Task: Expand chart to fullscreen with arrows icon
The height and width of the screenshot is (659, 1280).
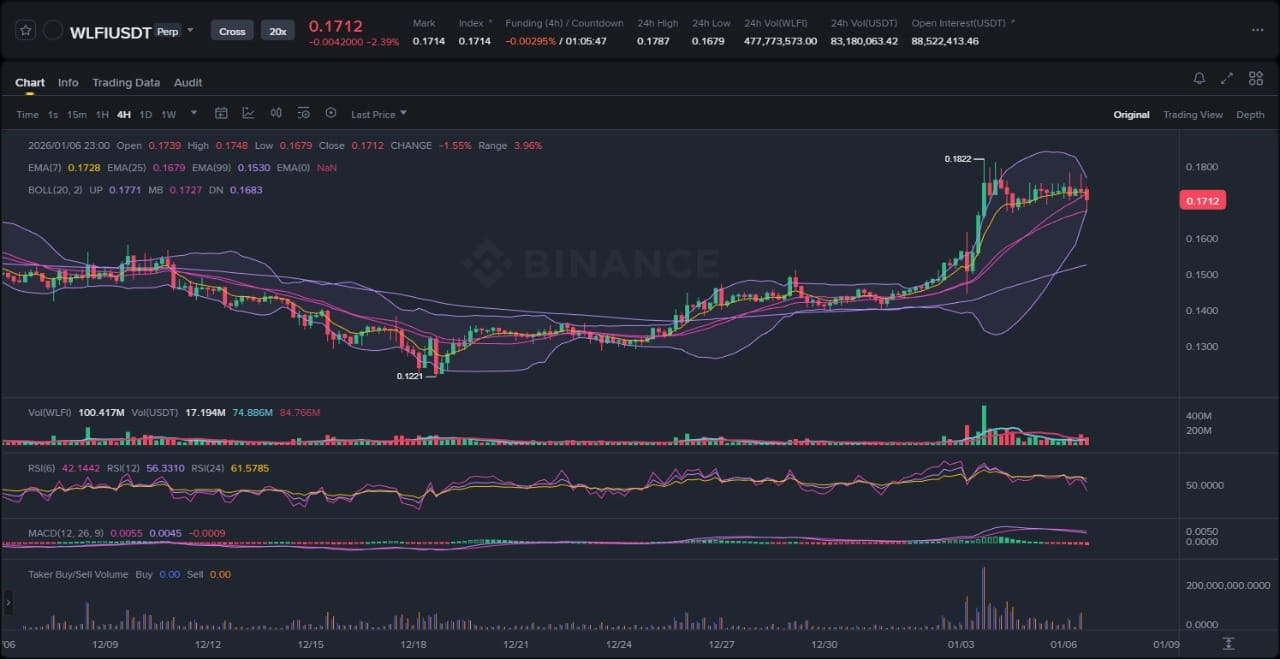Action: click(1227, 78)
